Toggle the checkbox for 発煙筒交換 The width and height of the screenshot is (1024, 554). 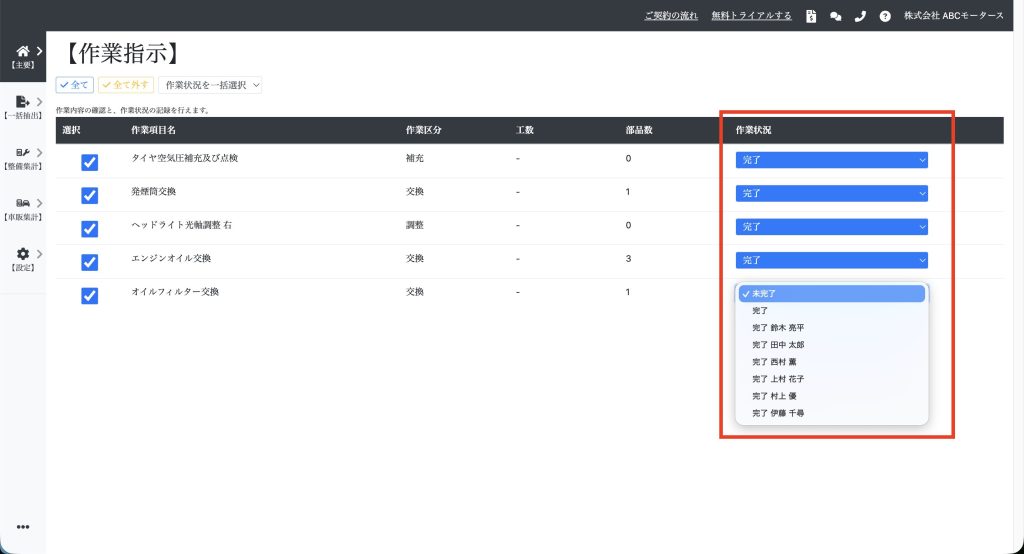89,195
